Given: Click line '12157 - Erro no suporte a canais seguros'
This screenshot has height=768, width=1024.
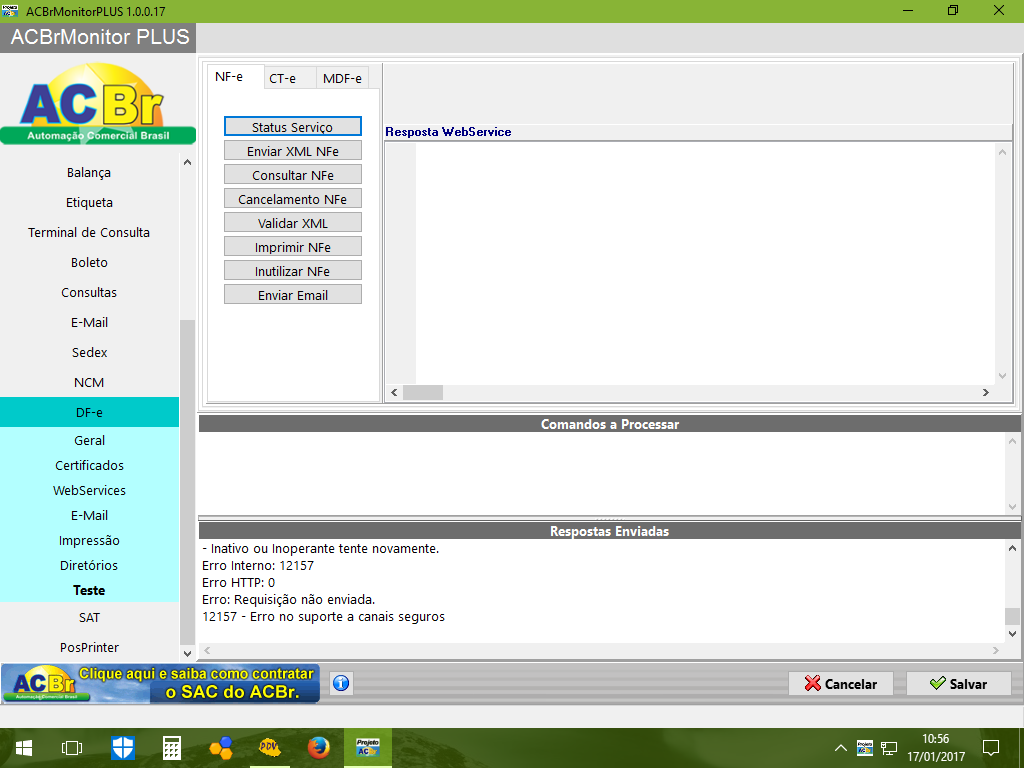Looking at the screenshot, I should coord(323,616).
